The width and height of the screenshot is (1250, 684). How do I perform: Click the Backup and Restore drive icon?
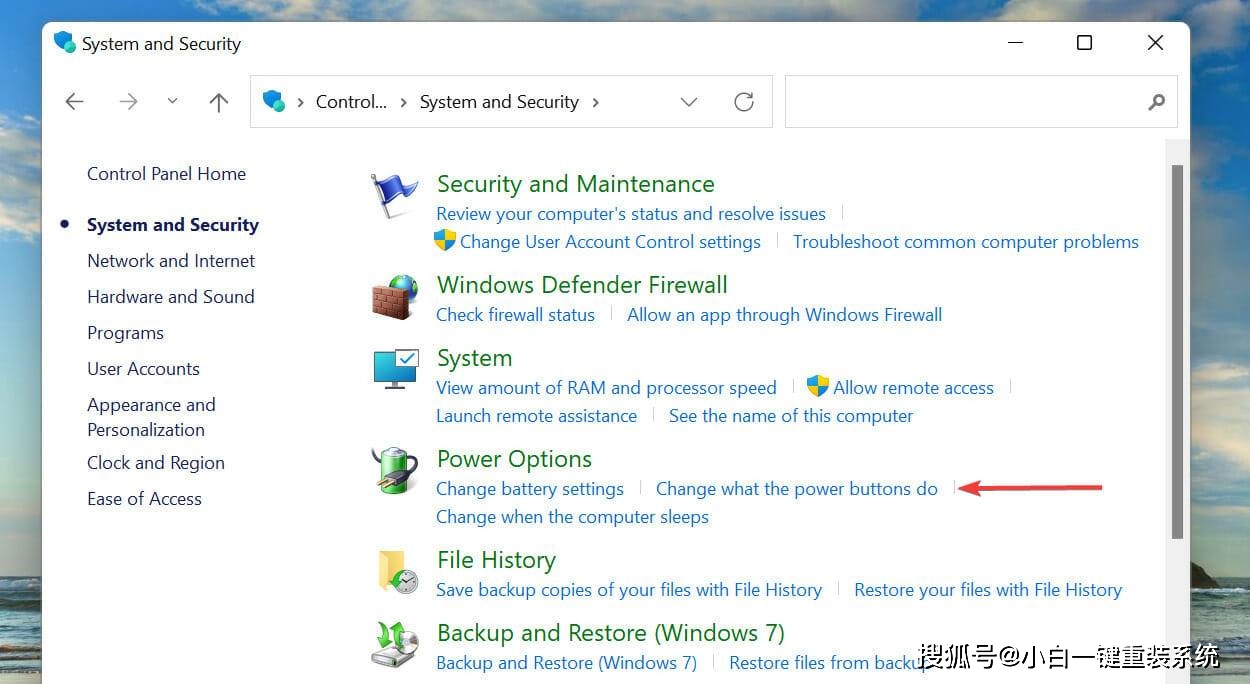coord(394,644)
